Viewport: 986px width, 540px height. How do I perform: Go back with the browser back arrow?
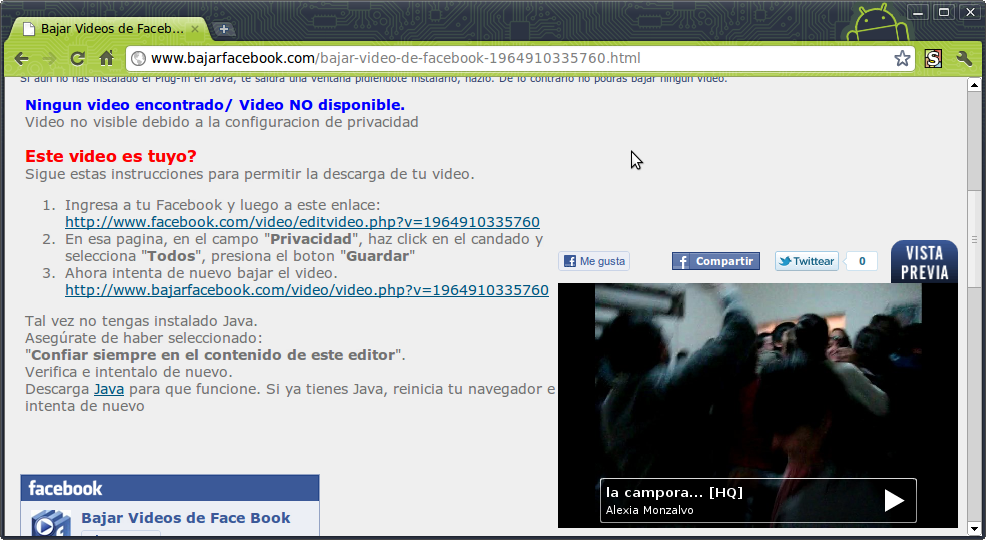21,58
